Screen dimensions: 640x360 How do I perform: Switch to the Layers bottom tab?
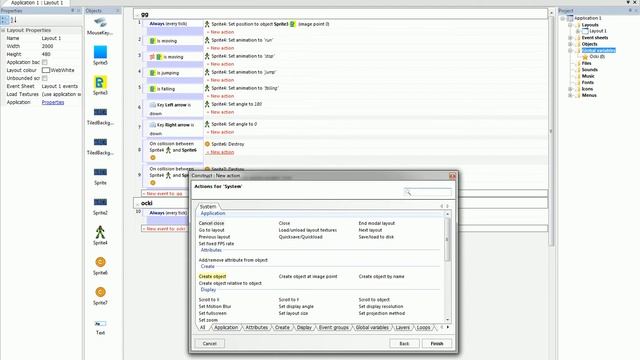(402, 327)
